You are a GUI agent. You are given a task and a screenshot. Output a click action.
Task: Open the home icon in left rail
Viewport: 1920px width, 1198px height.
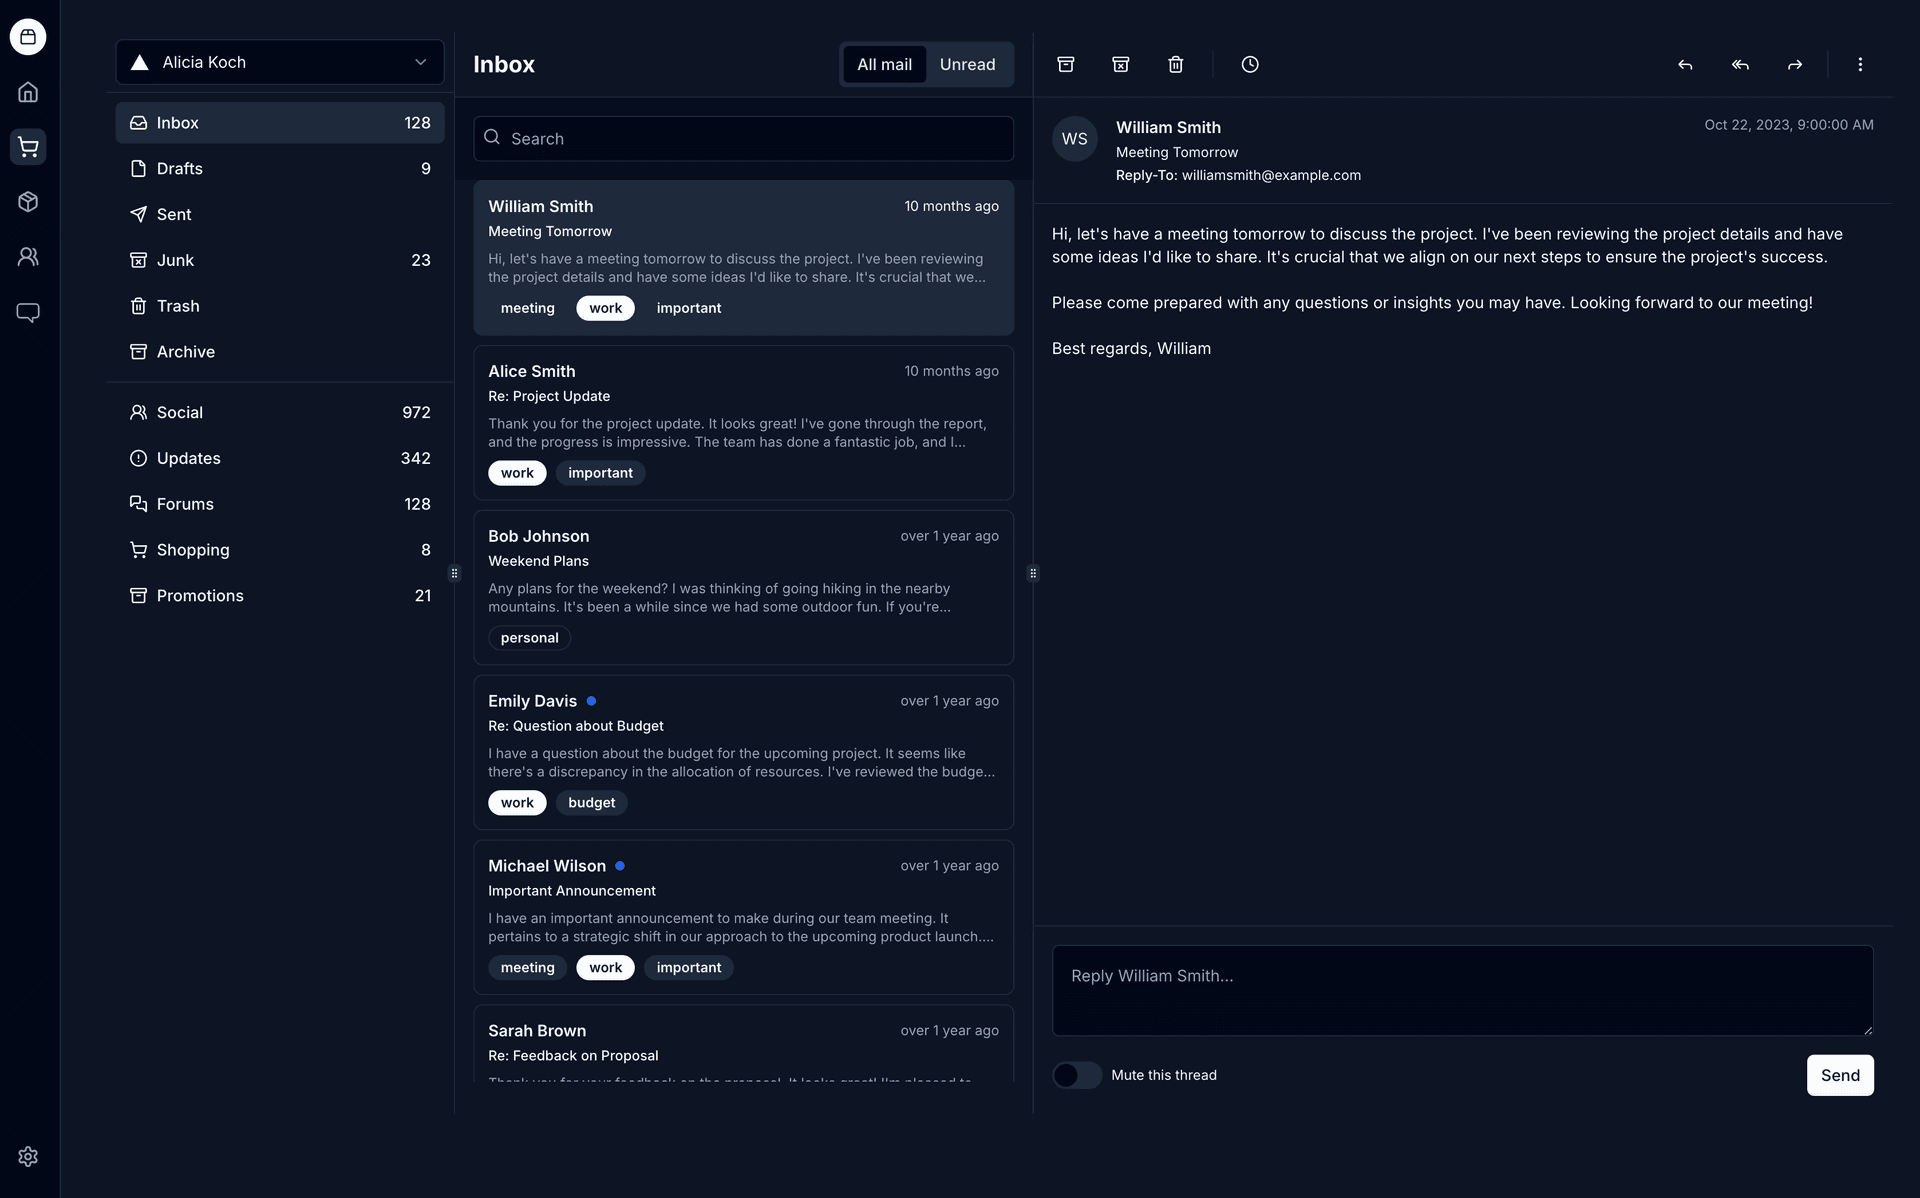click(28, 92)
